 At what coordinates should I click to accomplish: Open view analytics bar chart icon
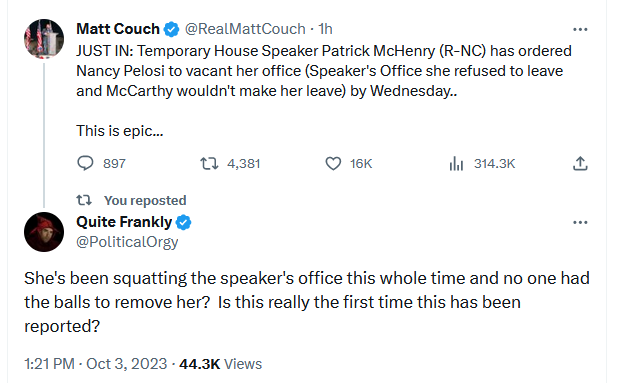(x=456, y=163)
